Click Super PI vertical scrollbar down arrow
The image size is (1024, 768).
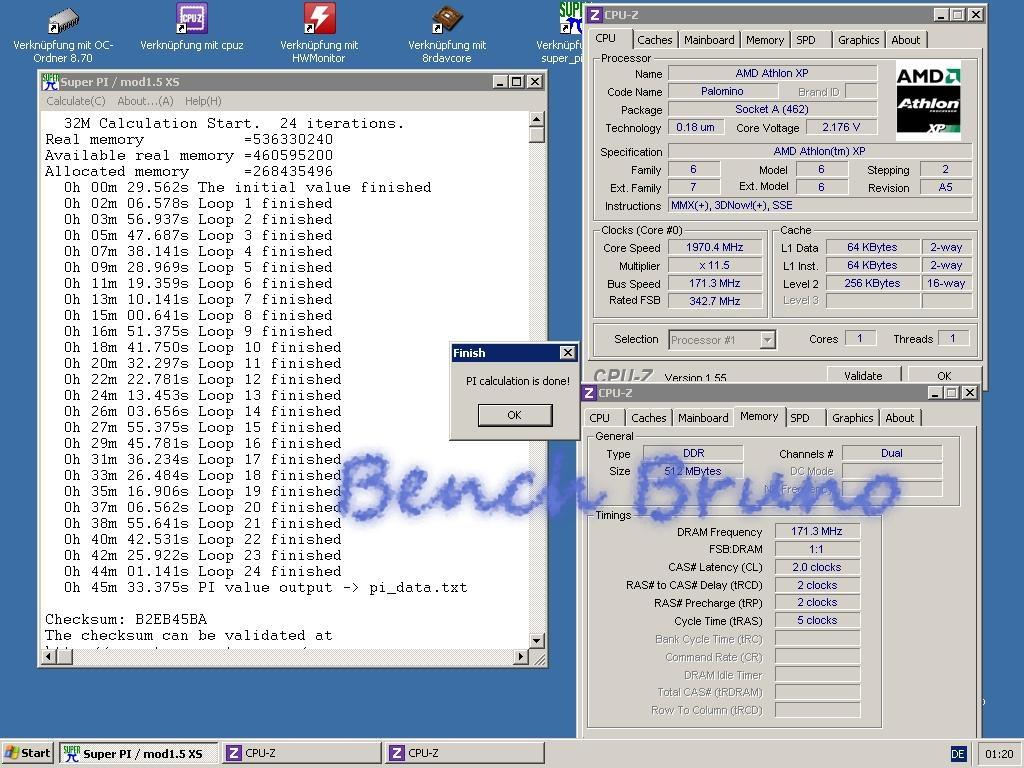[536, 641]
